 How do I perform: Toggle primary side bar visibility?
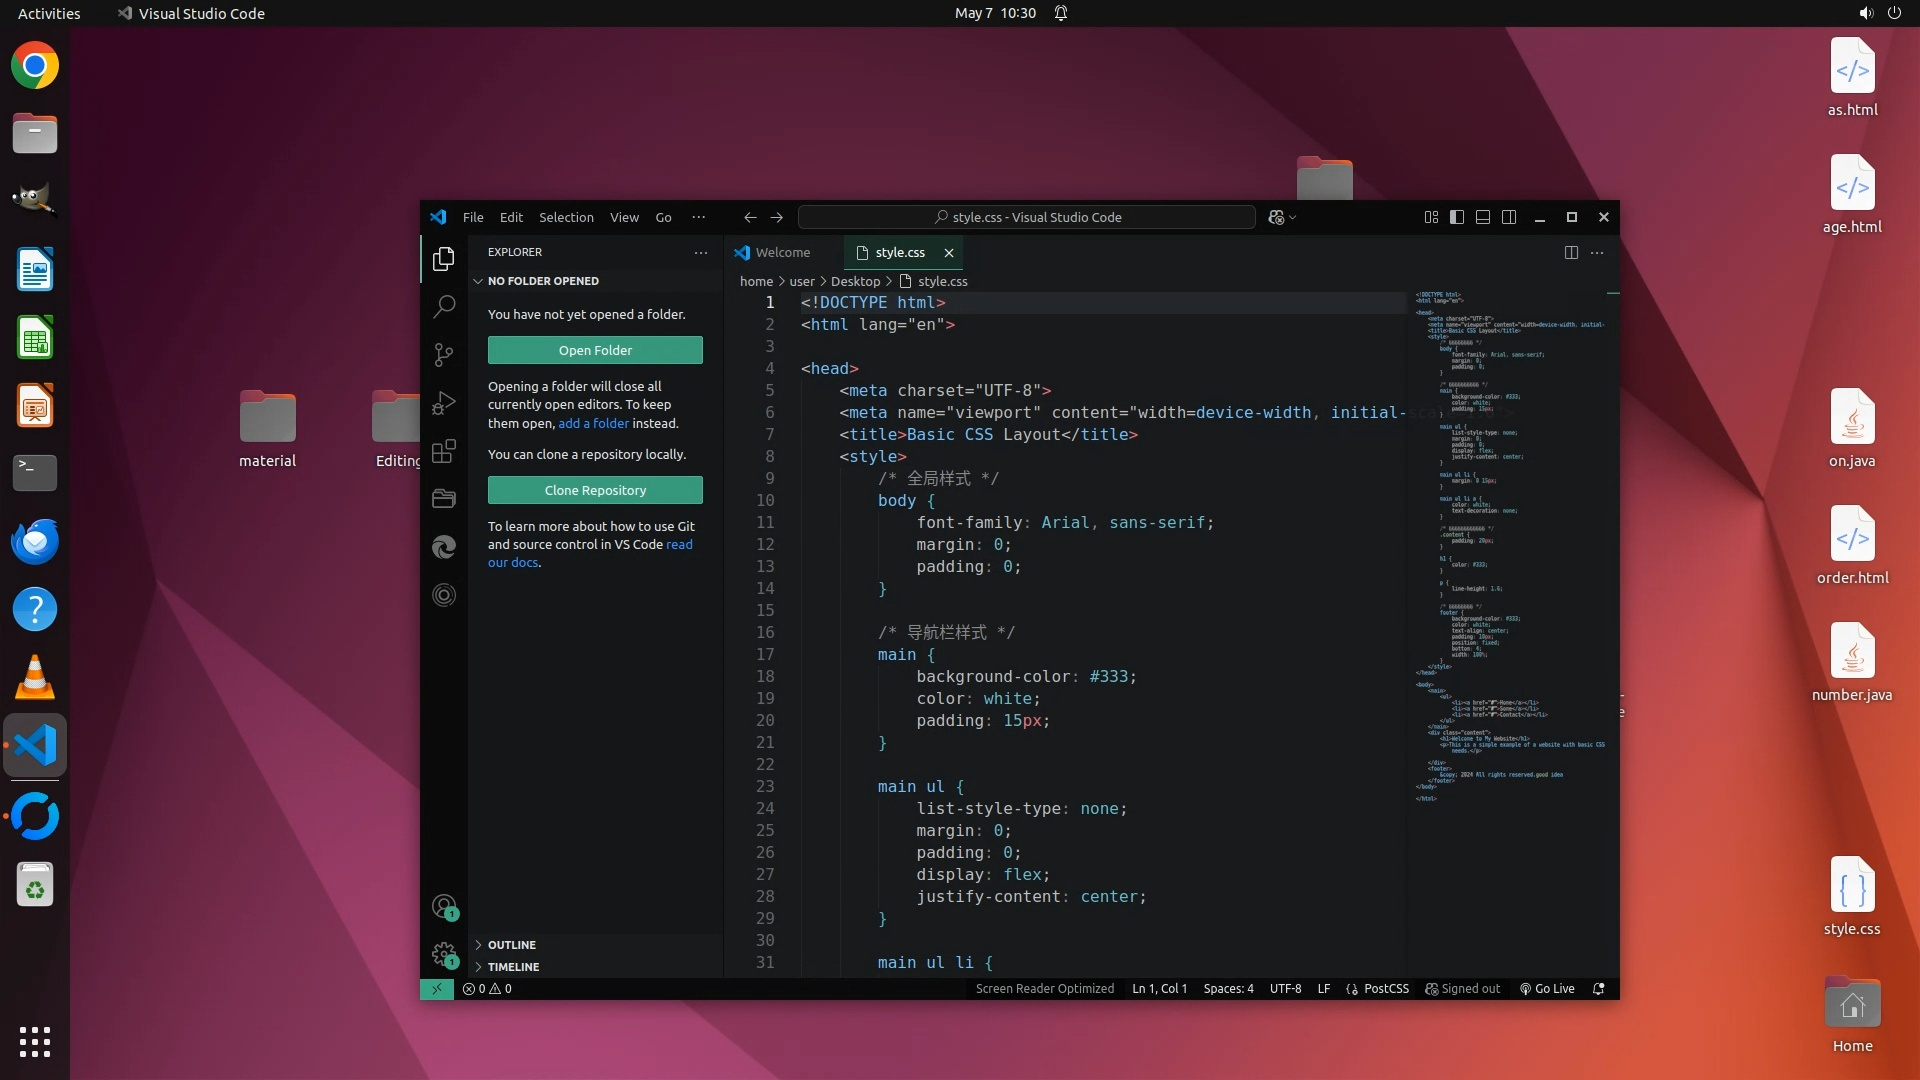coord(1457,217)
